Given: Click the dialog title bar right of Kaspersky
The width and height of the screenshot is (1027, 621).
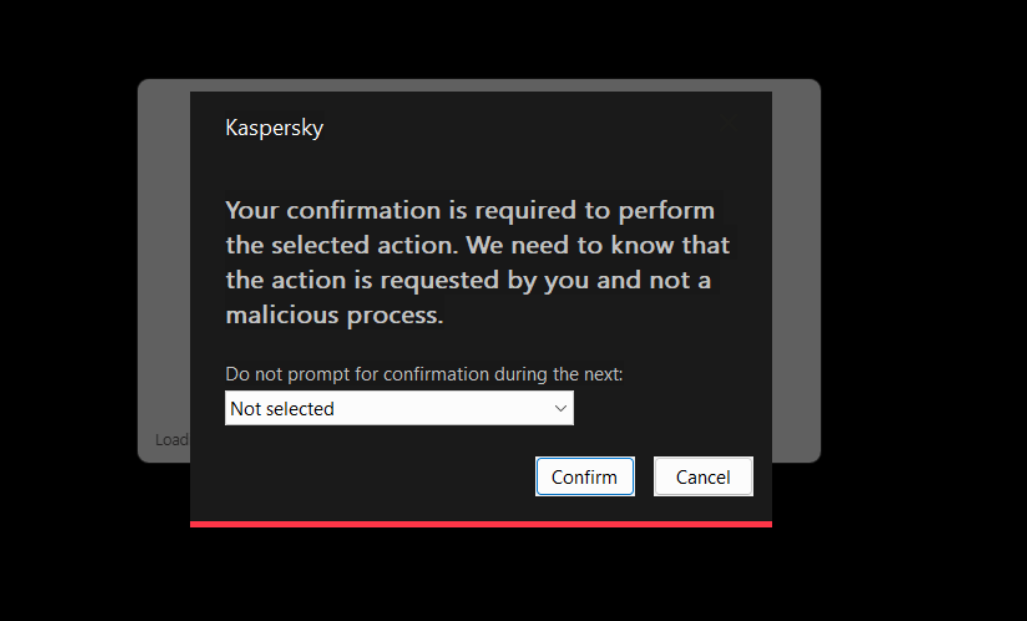Looking at the screenshot, I should 500,128.
